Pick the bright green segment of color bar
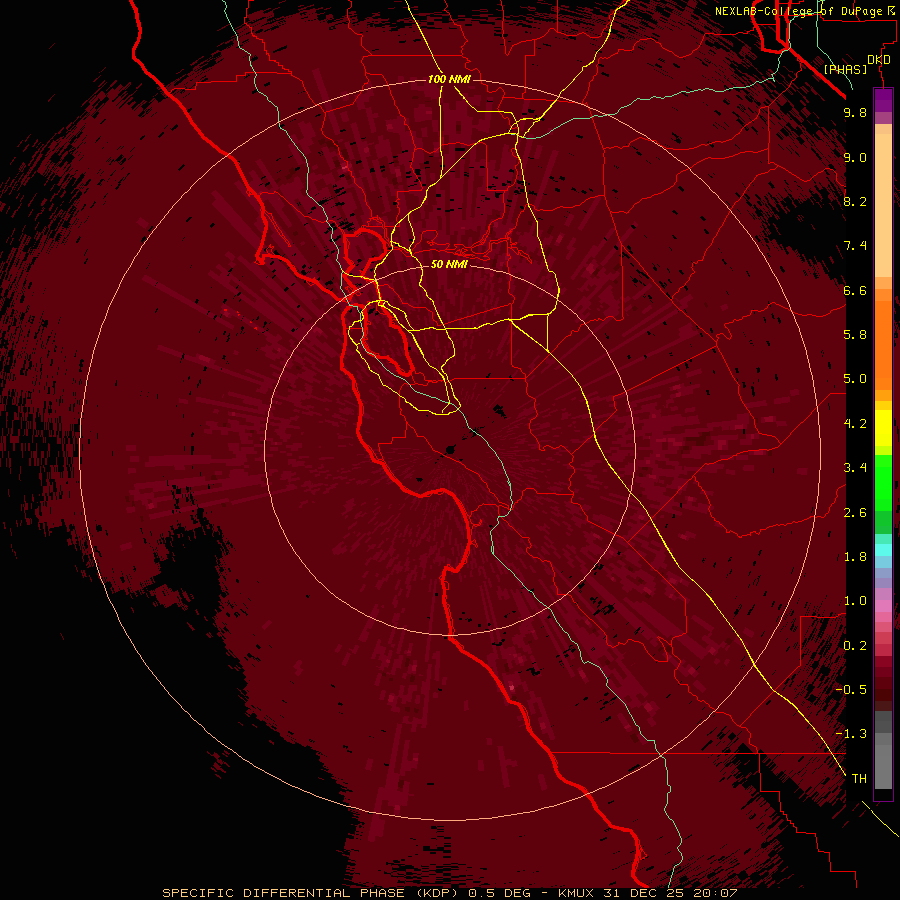This screenshot has width=900, height=900. coord(883,481)
